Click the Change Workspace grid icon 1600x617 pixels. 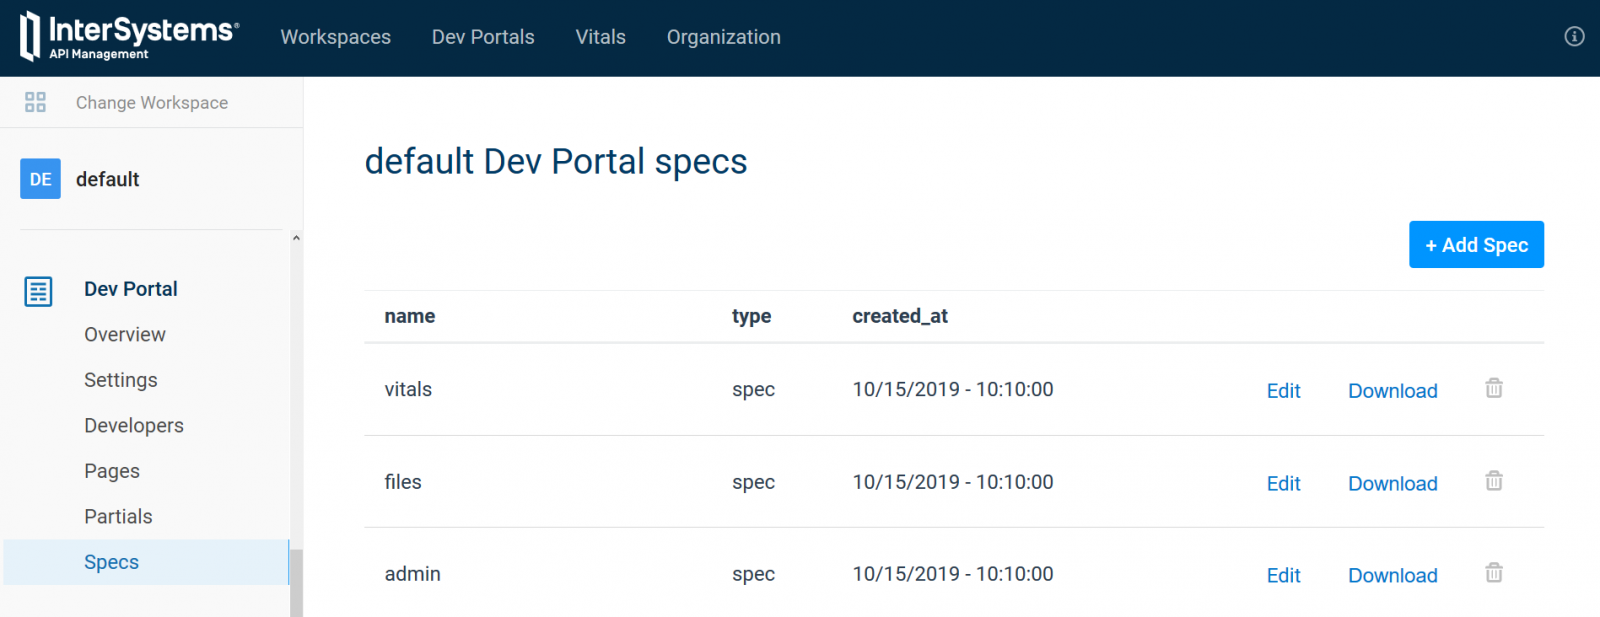point(36,102)
